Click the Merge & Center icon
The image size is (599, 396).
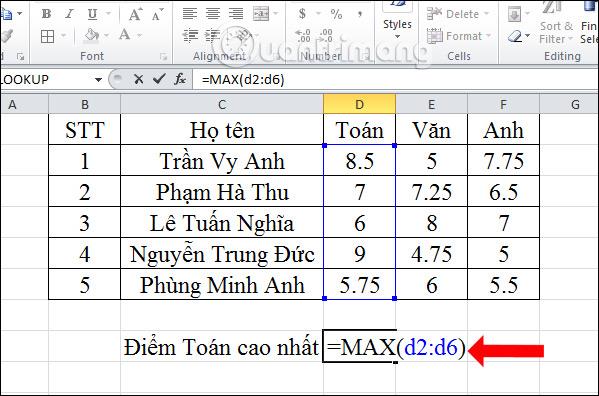point(261,14)
